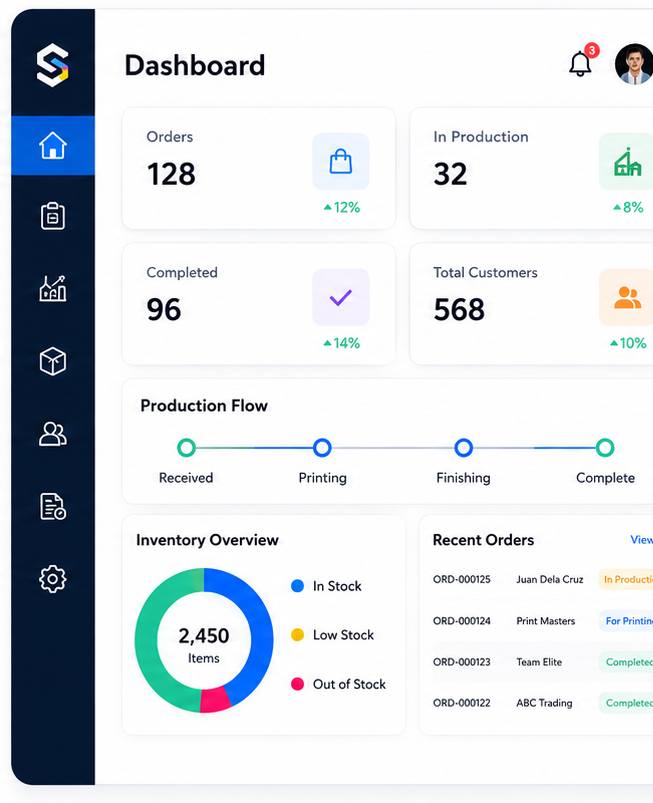Open order ORD-000125
Viewport: 653px width, 803px height.
[461, 579]
